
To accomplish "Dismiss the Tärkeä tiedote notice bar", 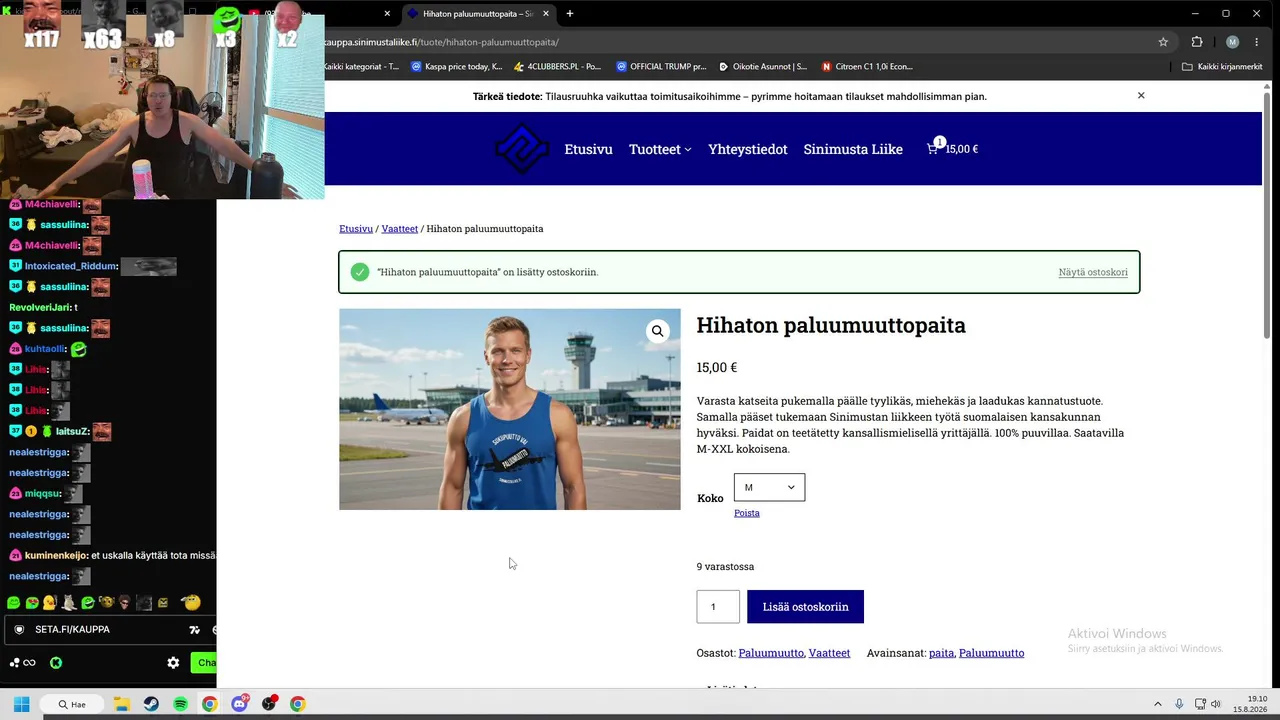I will pos(1141,96).
